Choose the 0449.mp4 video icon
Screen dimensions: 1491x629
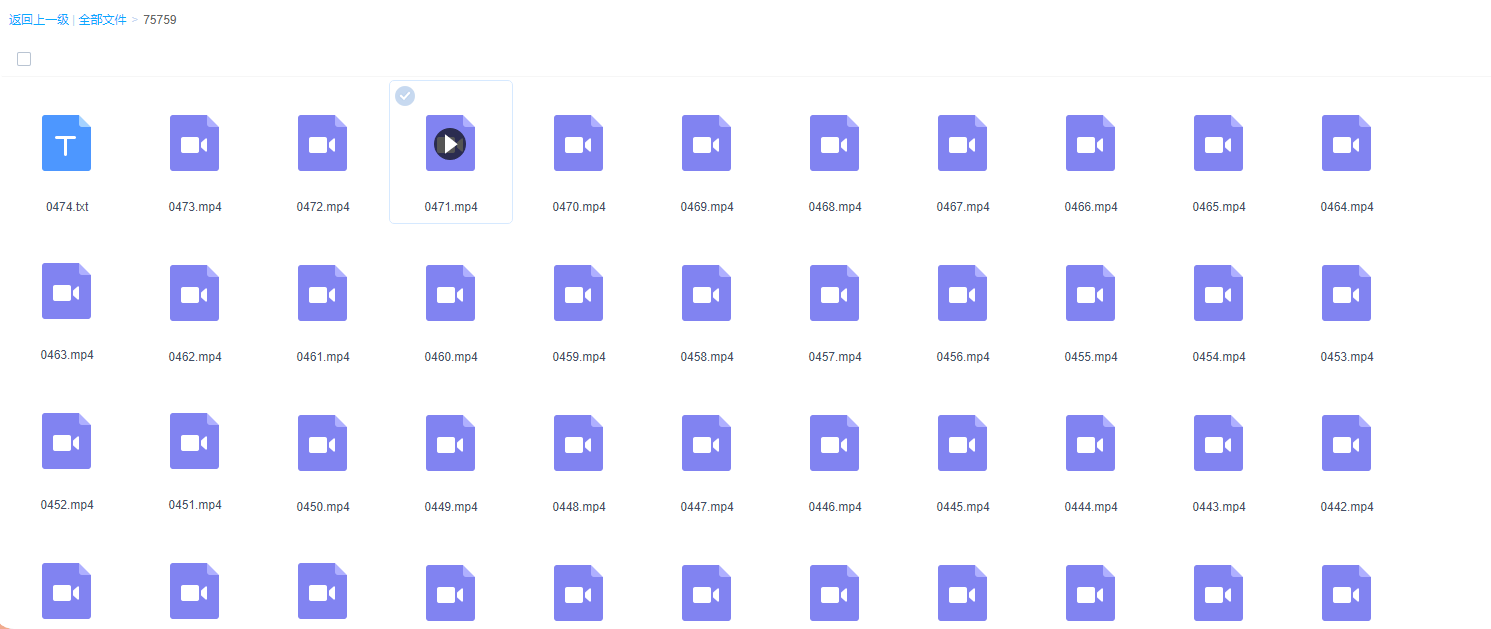pos(450,443)
